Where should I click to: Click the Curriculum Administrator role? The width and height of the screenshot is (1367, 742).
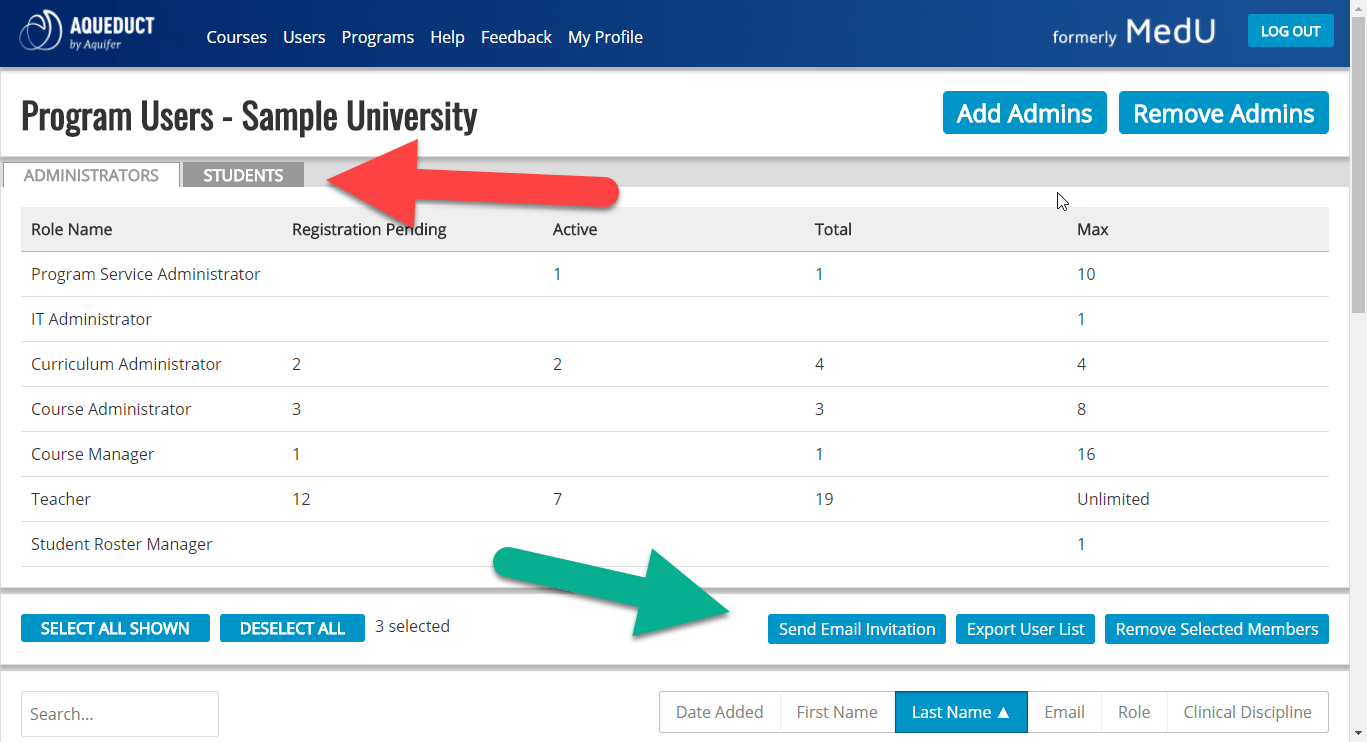[126, 364]
